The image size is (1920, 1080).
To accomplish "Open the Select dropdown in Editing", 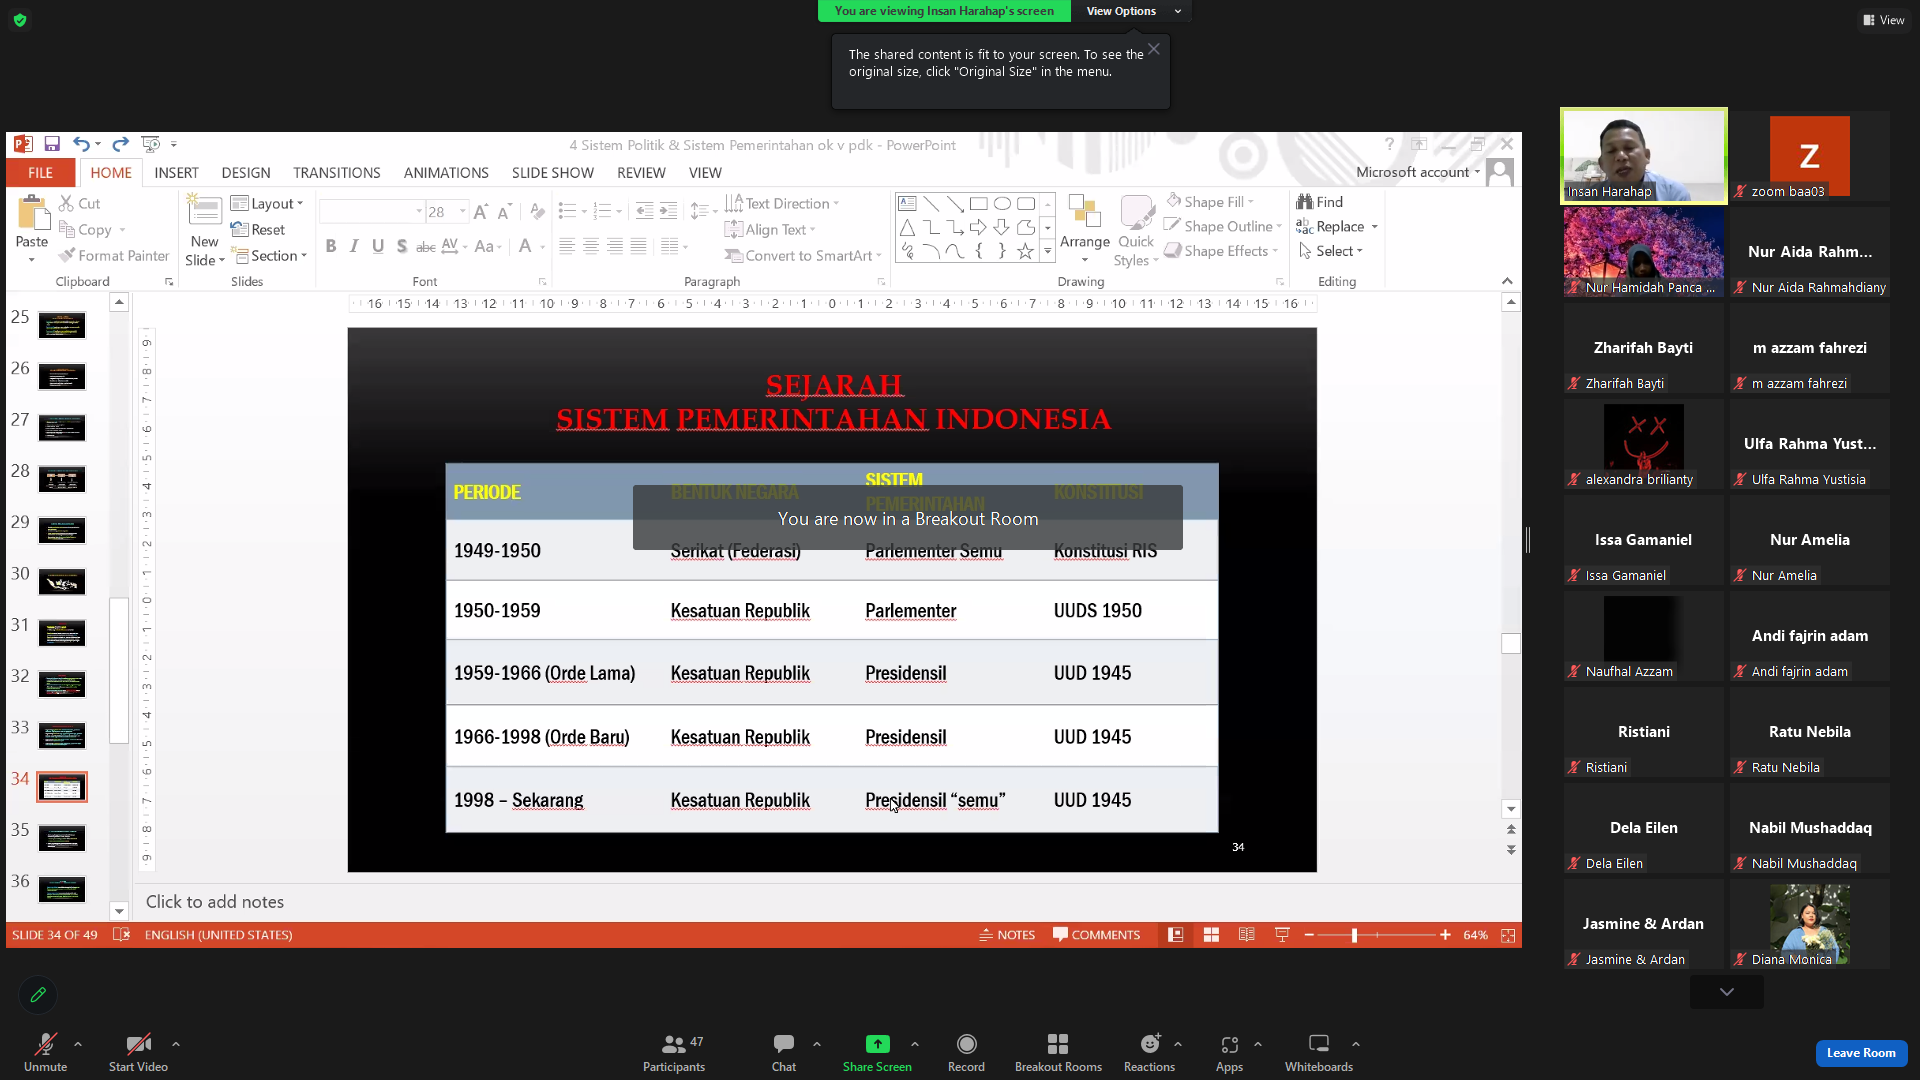I will coord(1331,251).
